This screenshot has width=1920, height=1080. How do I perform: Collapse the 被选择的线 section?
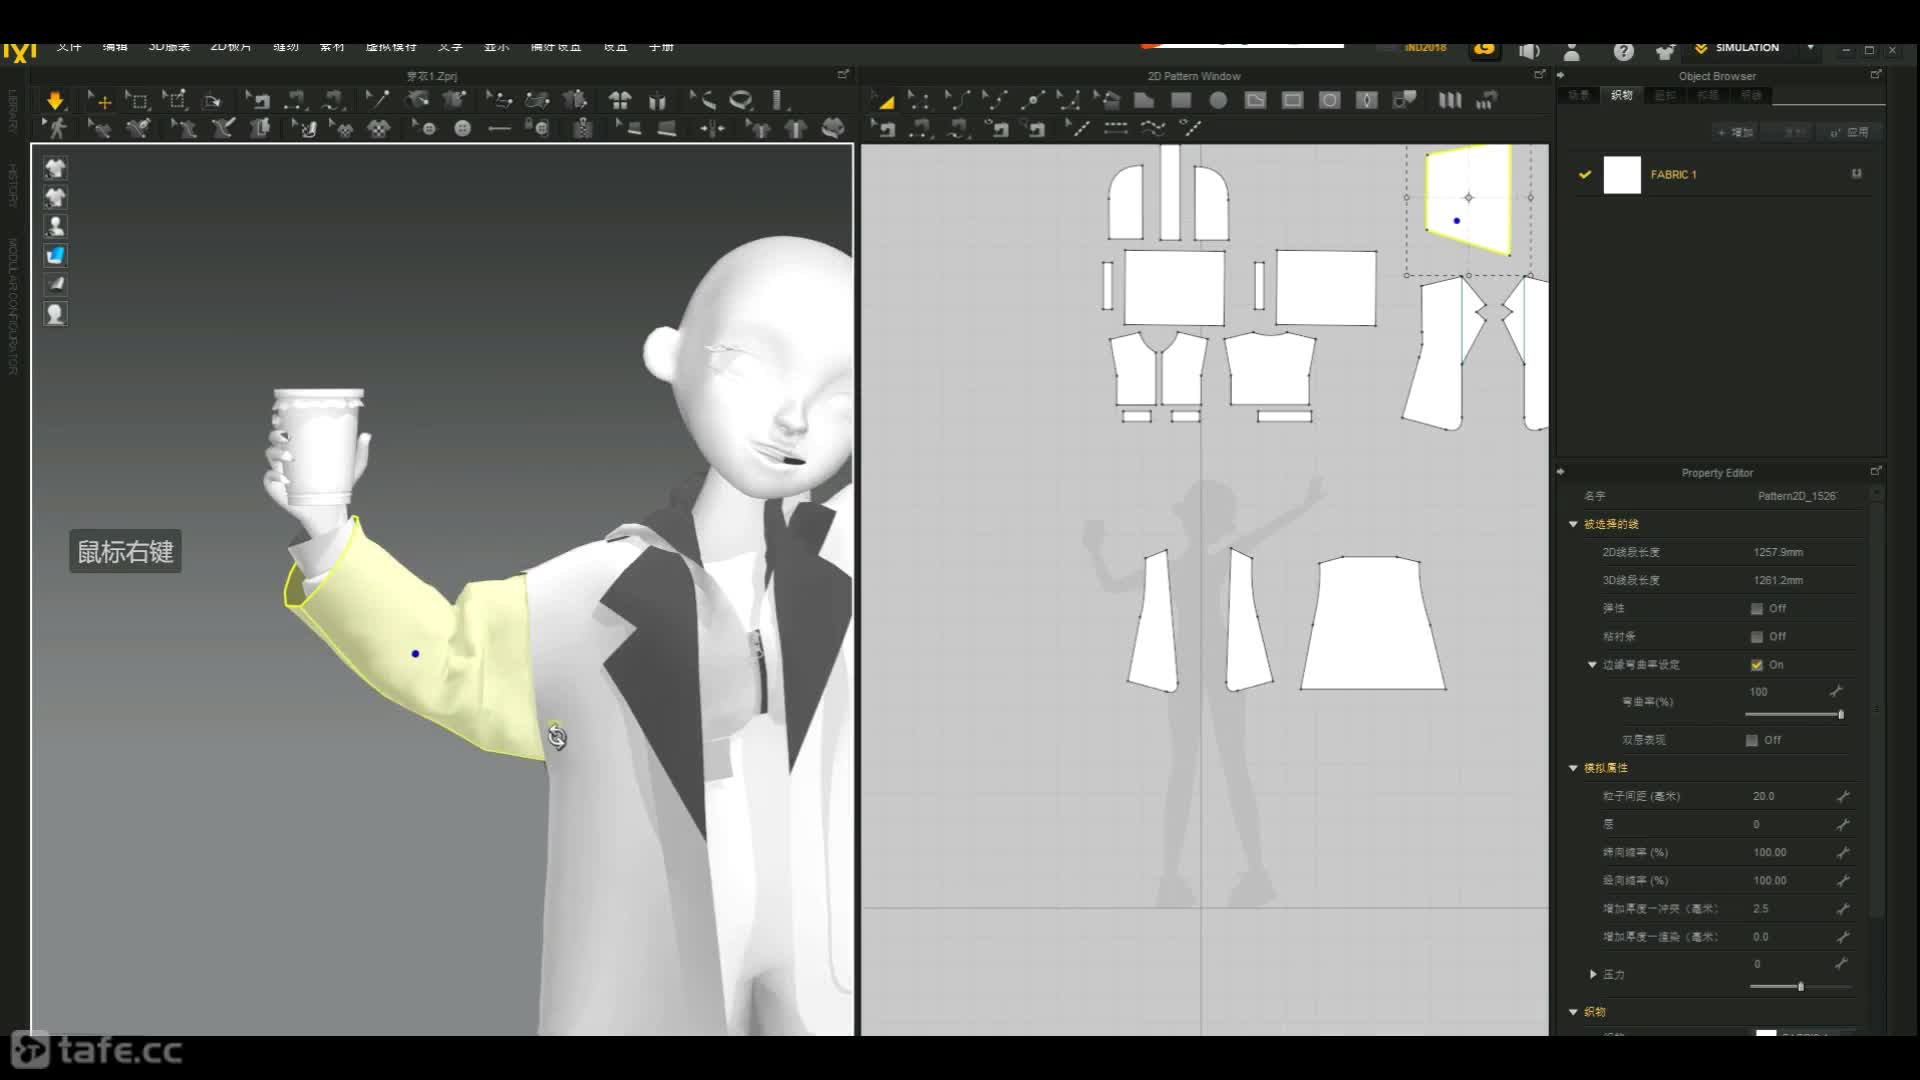1573,524
